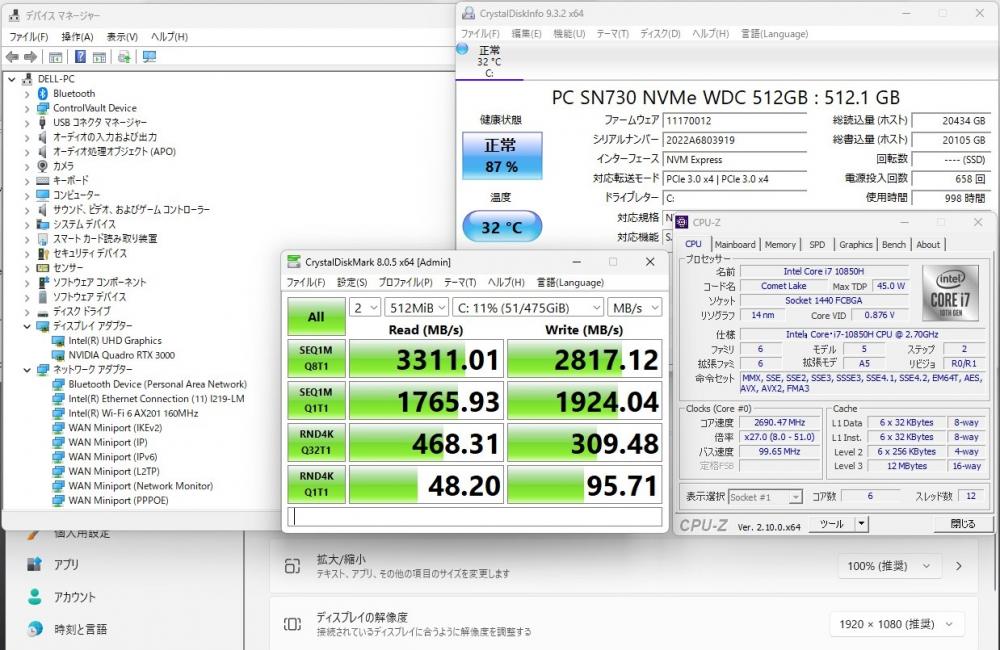This screenshot has width=1000, height=650.
Task: Switch to the Bench tab in CPU-Z
Action: pyautogui.click(x=893, y=244)
